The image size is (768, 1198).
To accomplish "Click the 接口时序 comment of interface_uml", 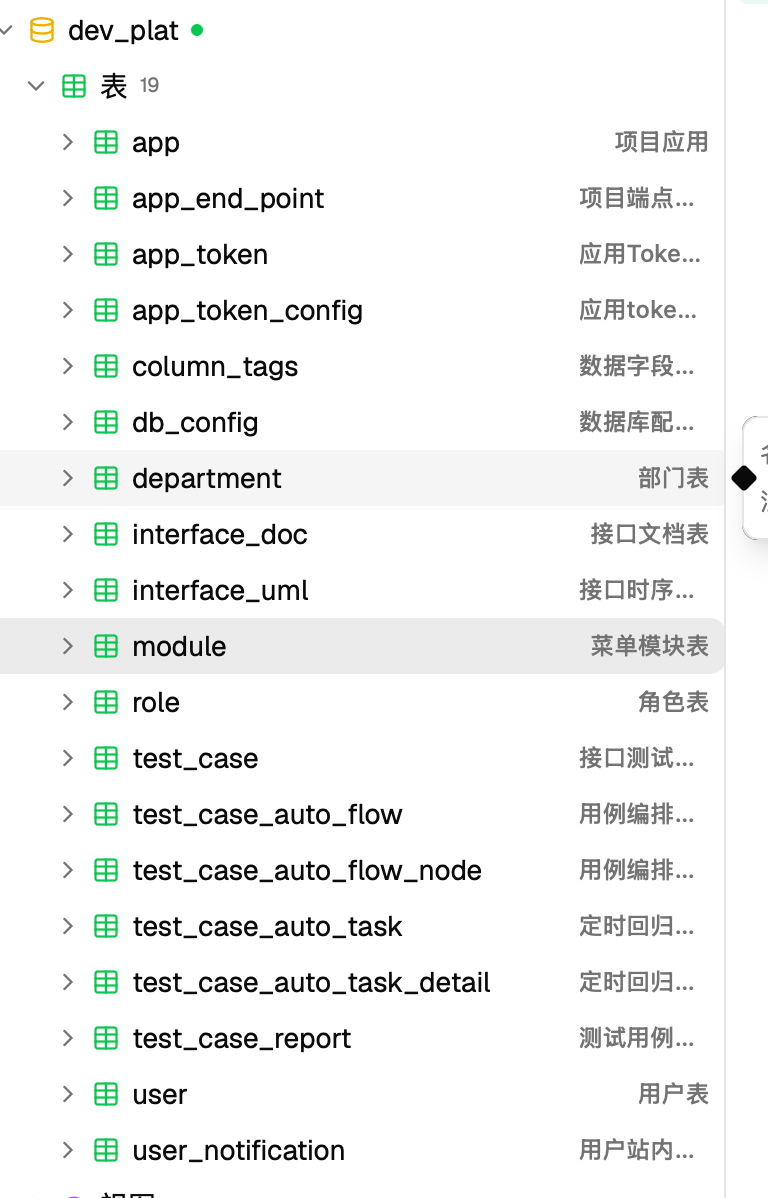I will click(x=637, y=590).
